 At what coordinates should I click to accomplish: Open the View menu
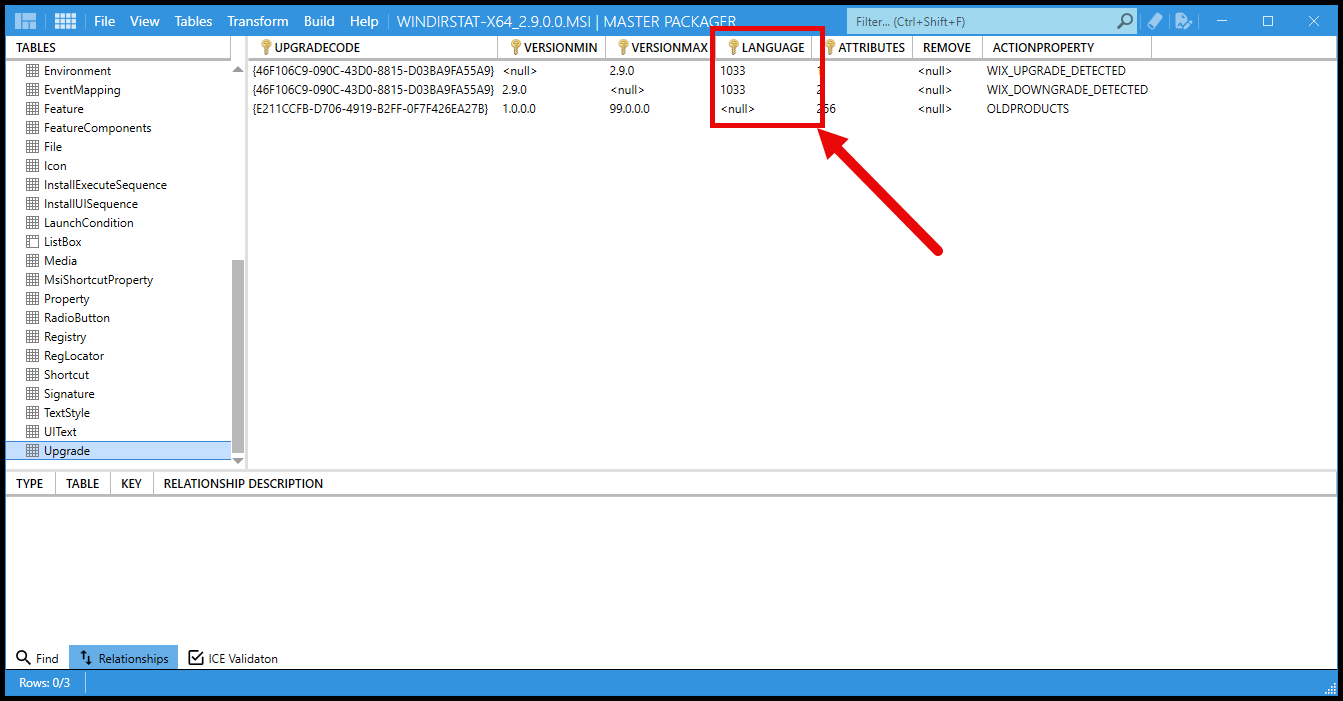pos(145,21)
